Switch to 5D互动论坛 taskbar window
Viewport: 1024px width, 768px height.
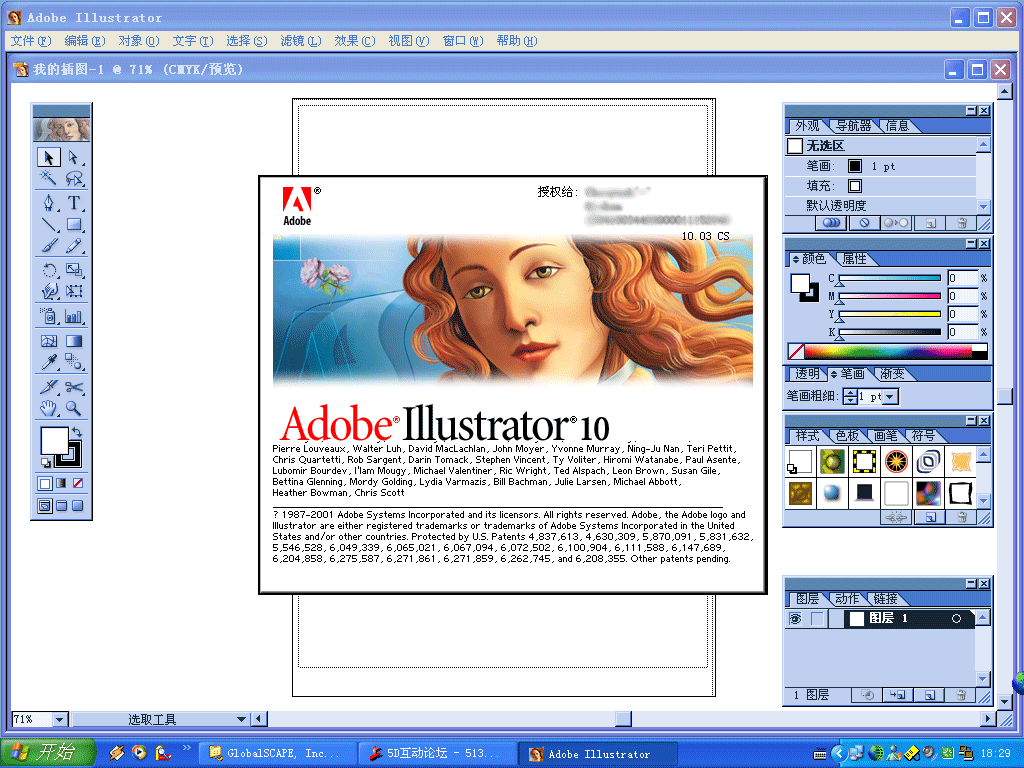(436, 754)
